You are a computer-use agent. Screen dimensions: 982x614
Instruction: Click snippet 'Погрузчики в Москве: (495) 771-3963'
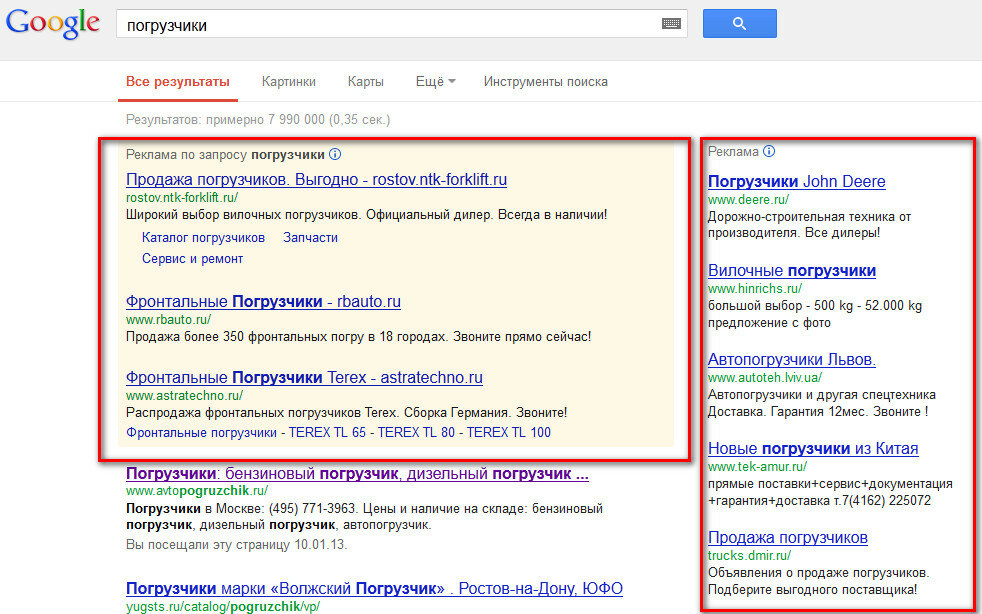(x=242, y=509)
